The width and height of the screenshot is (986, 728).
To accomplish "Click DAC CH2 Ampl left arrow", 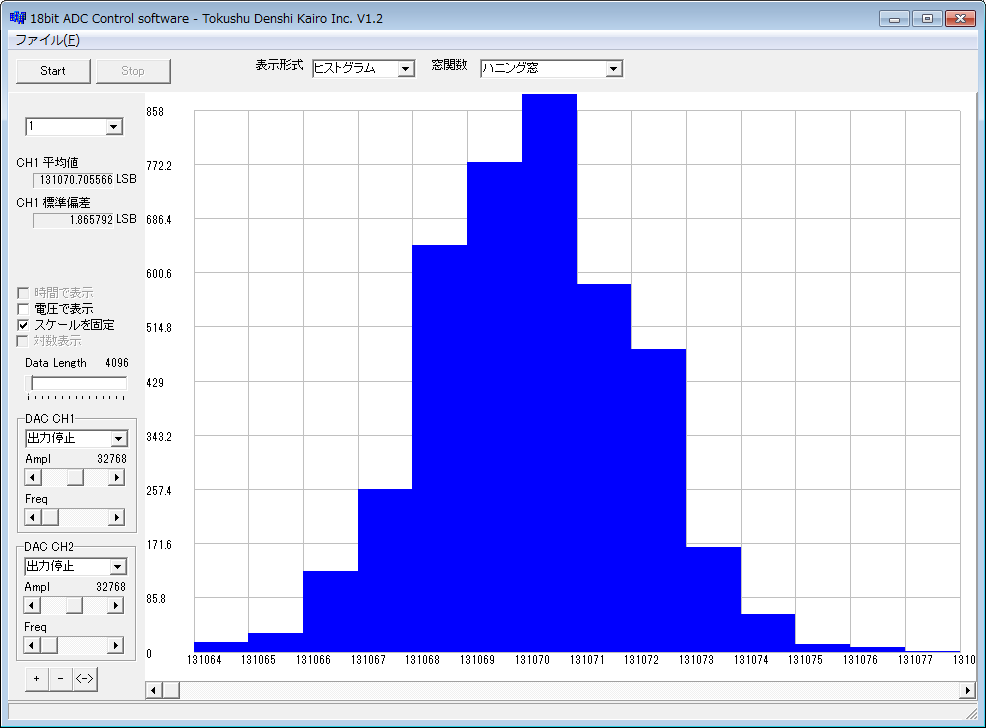I will pyautogui.click(x=33, y=606).
